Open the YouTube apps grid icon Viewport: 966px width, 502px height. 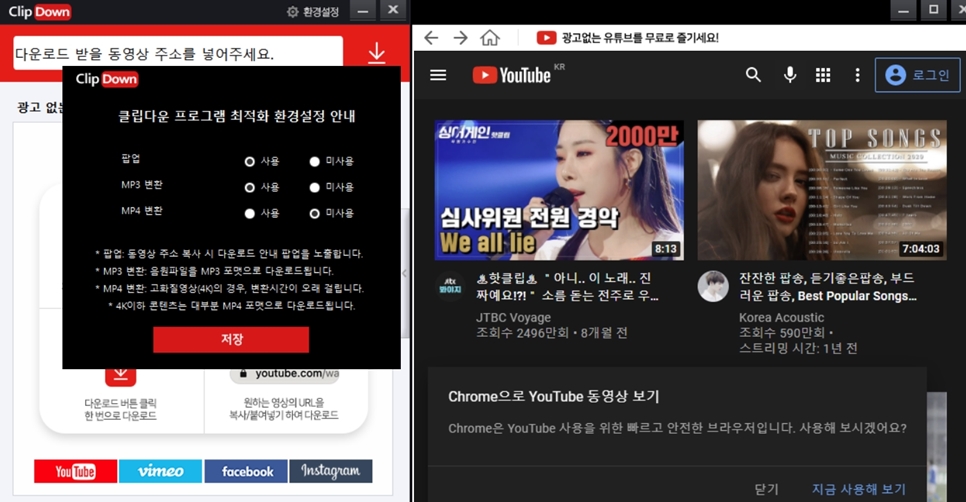point(823,75)
